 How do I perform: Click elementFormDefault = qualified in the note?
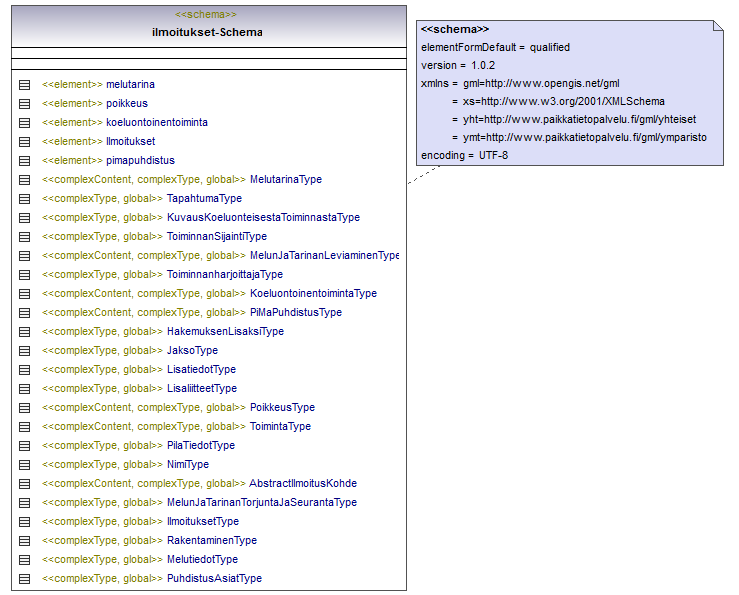click(x=495, y=47)
